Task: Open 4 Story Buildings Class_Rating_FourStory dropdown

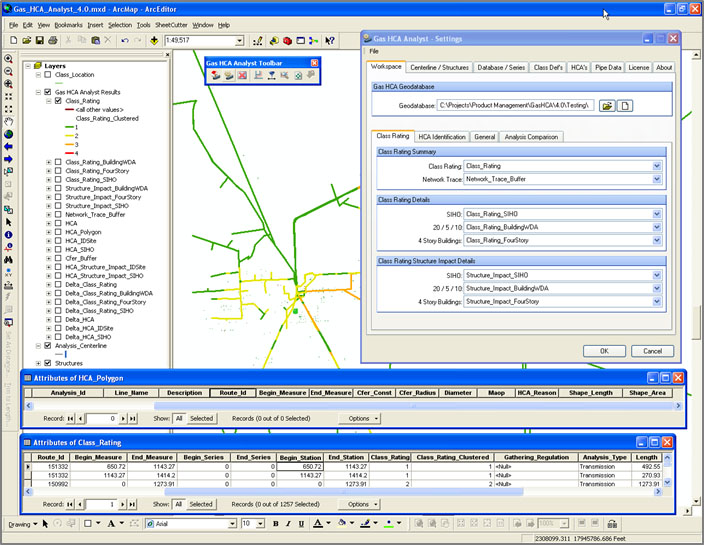Action: coord(656,240)
